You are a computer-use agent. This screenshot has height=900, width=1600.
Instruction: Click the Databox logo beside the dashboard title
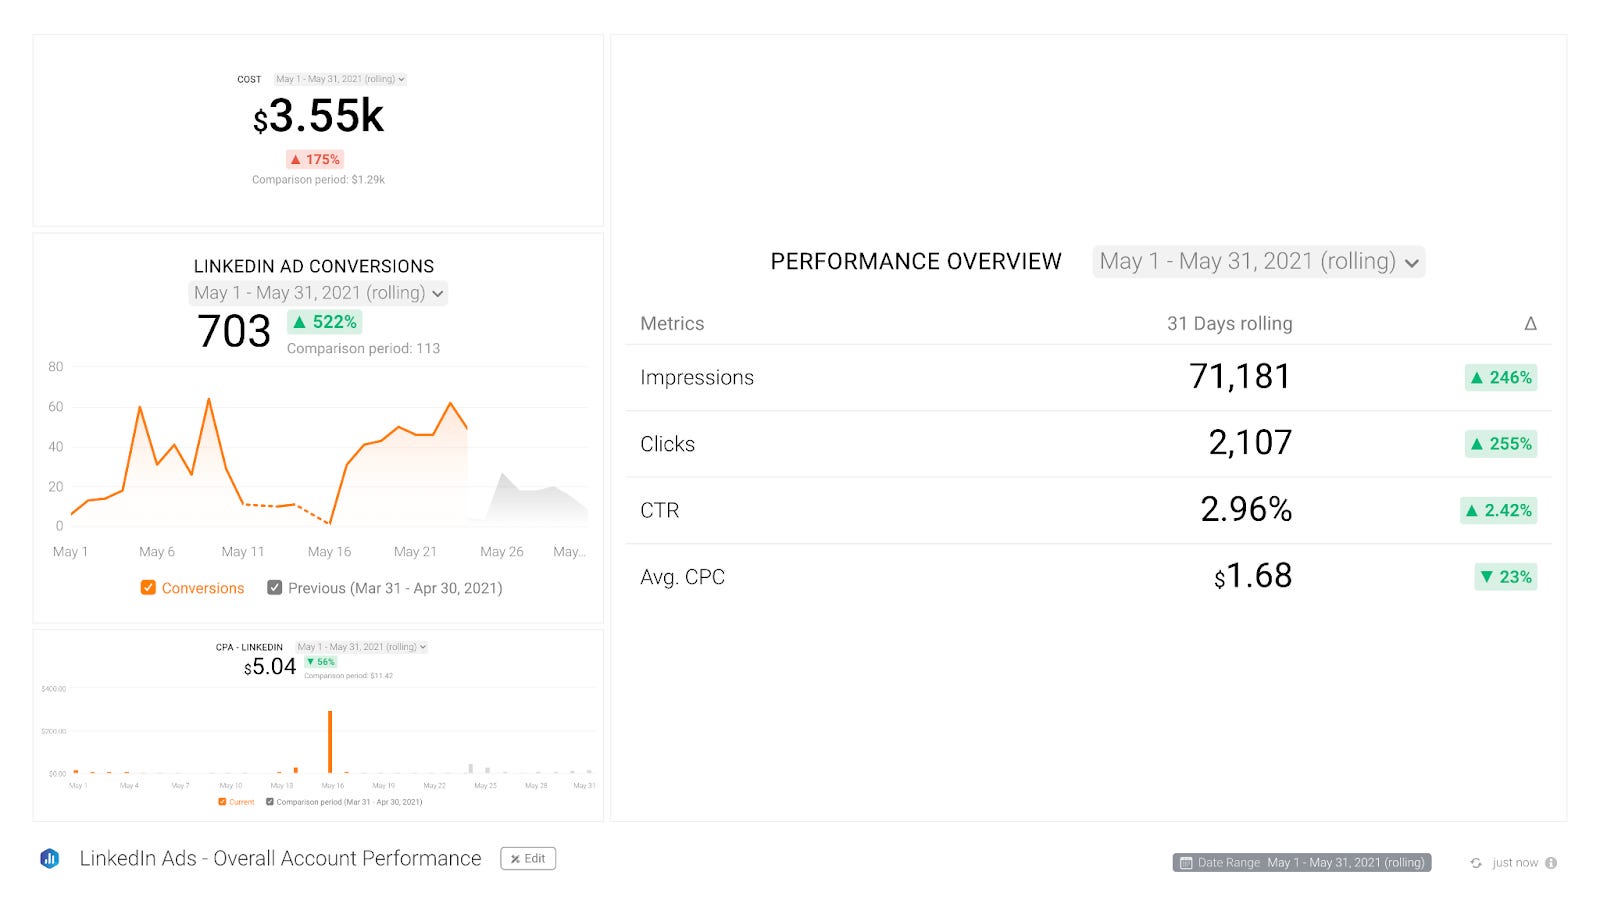point(48,858)
